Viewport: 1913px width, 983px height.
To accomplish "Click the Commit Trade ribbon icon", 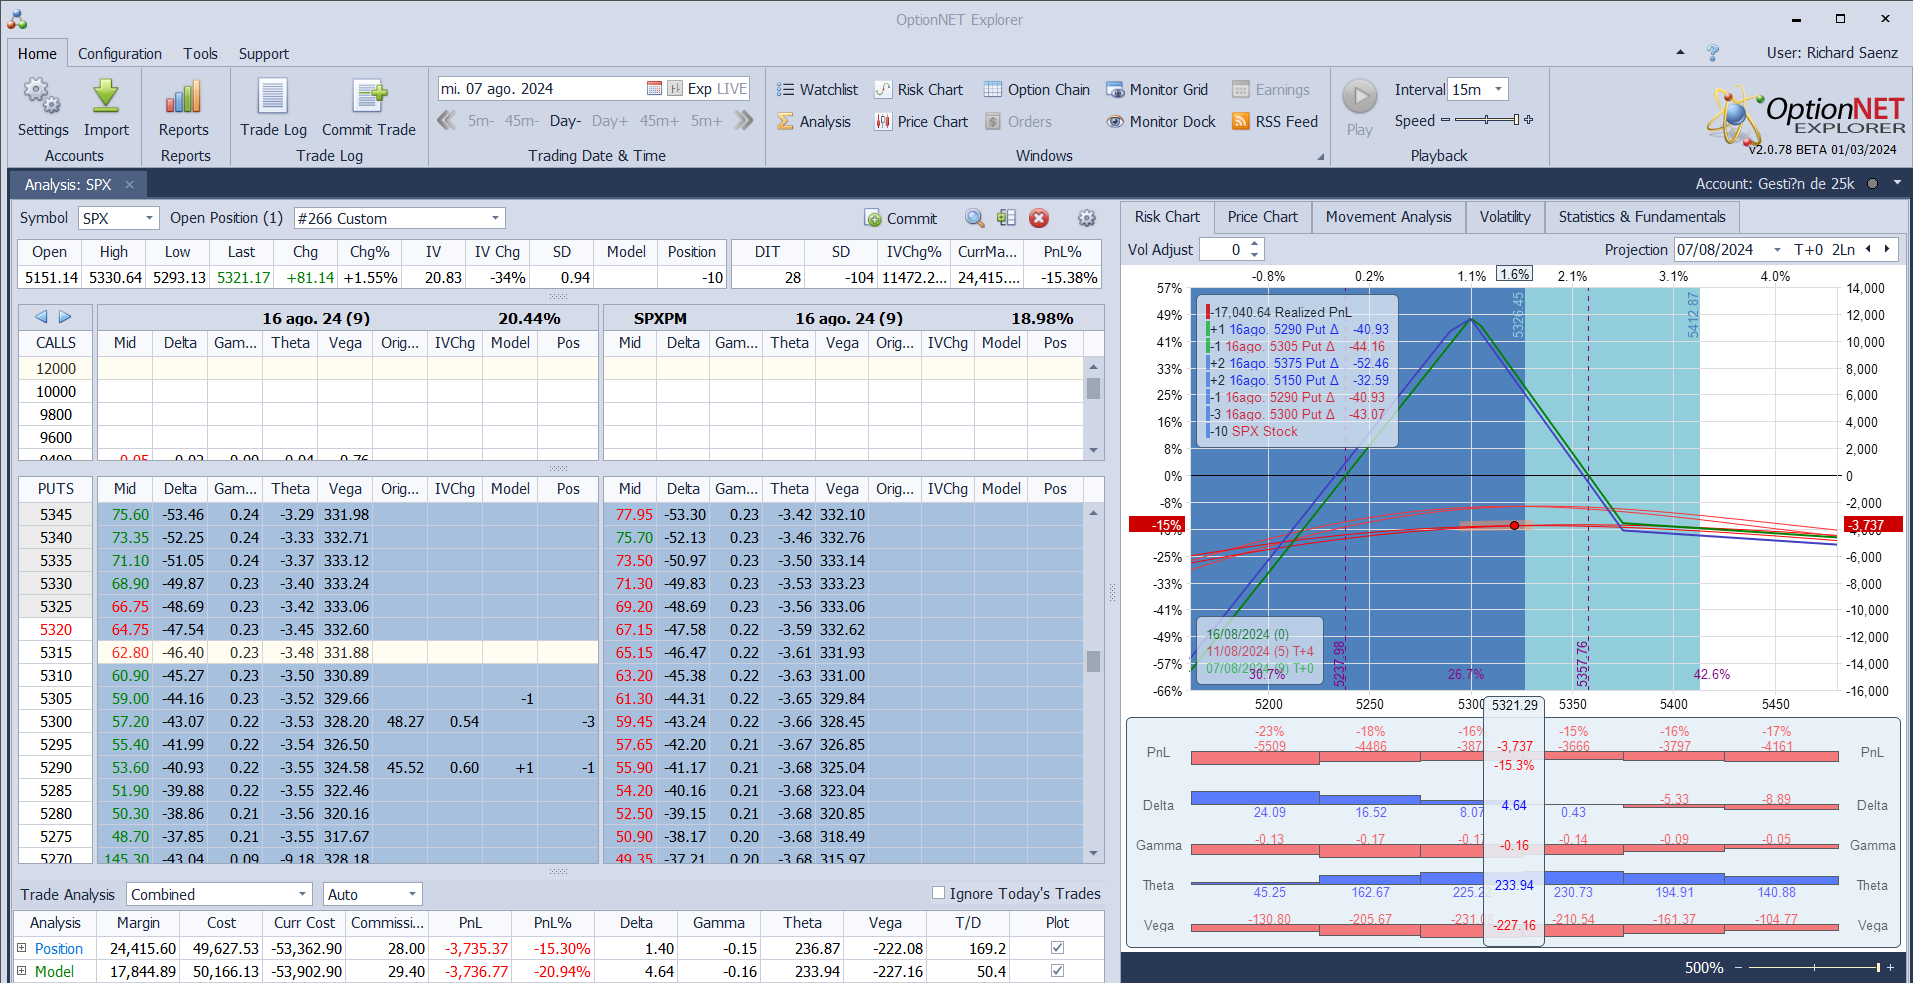I will (369, 96).
